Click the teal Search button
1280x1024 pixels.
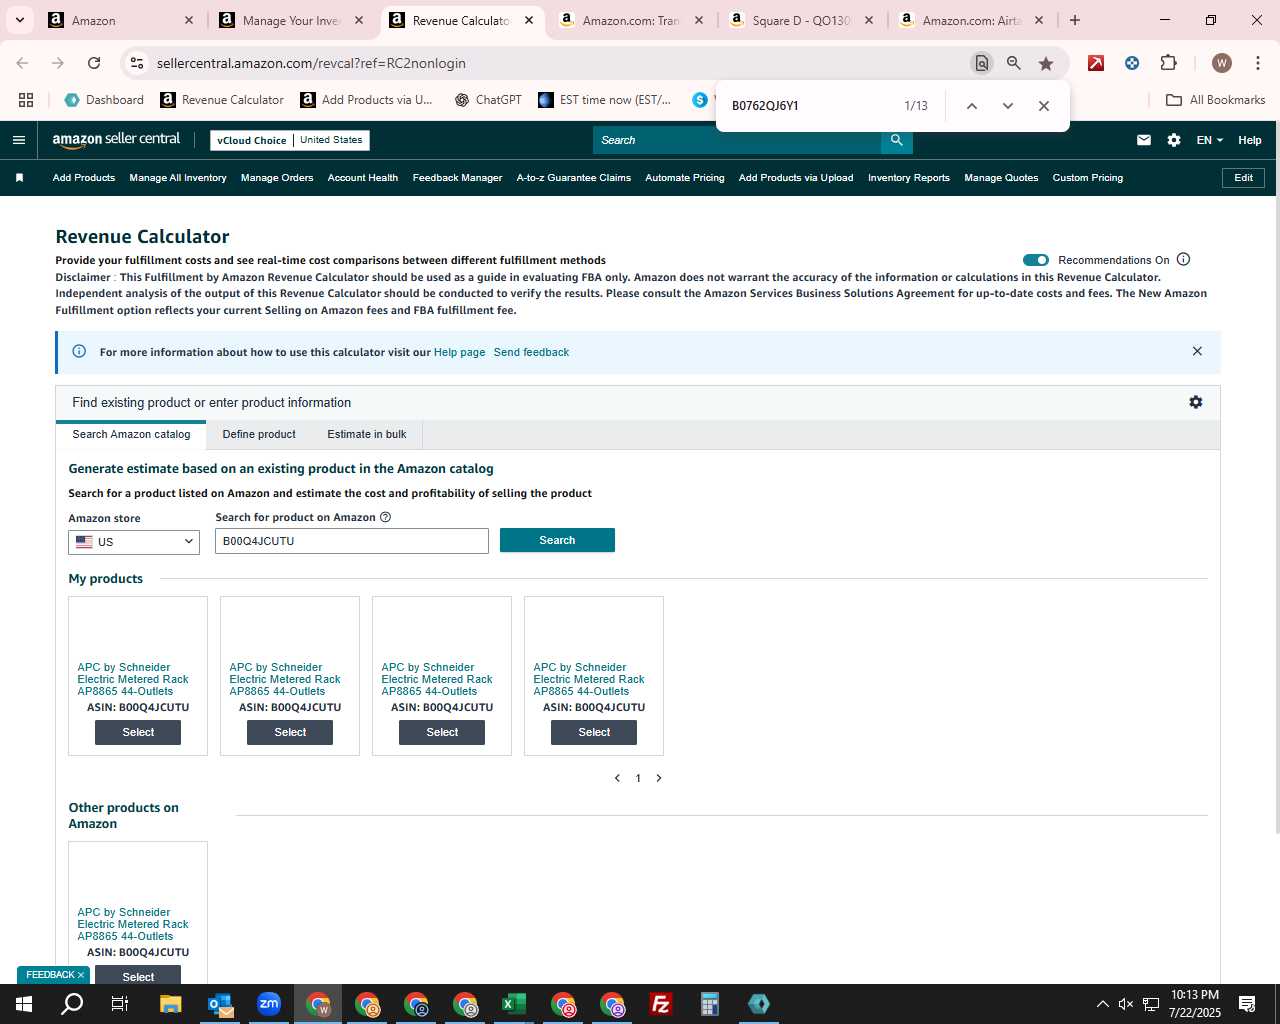[557, 540]
